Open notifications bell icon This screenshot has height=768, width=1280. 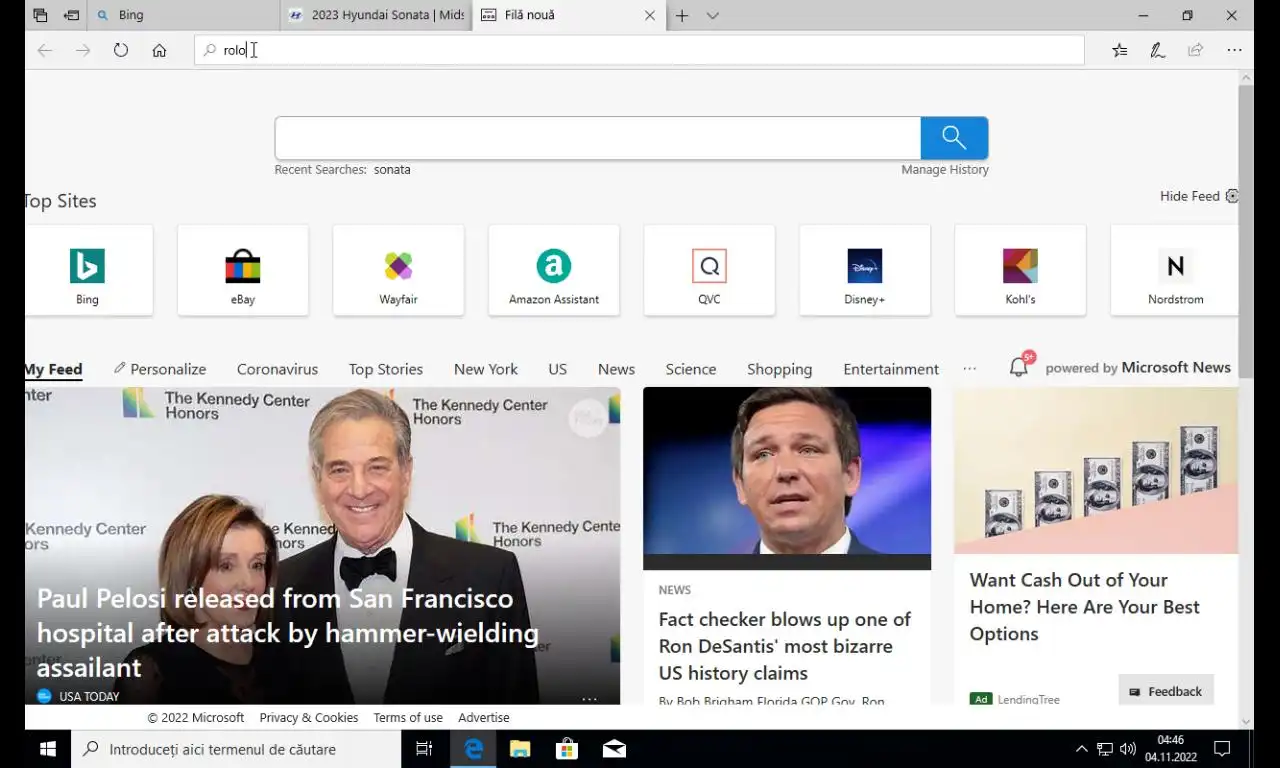[x=1019, y=367]
